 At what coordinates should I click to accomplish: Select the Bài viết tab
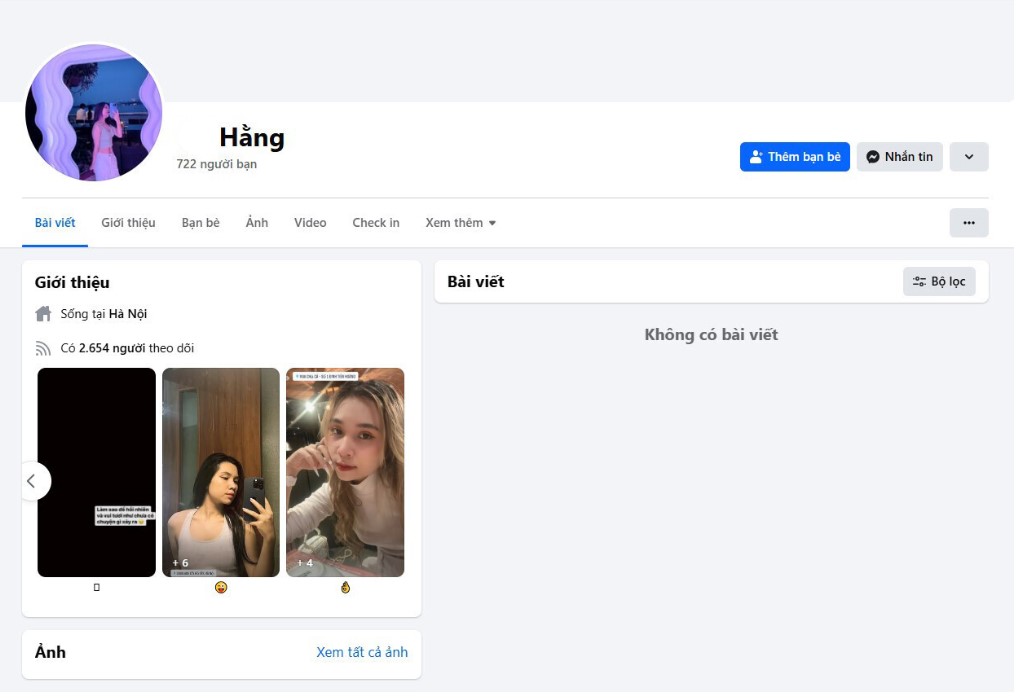[55, 223]
